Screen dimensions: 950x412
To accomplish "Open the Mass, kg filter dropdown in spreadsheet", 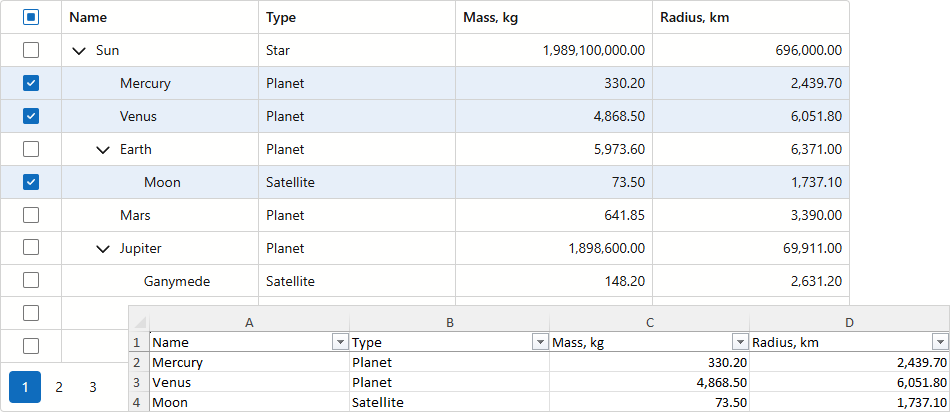I will (x=740, y=342).
